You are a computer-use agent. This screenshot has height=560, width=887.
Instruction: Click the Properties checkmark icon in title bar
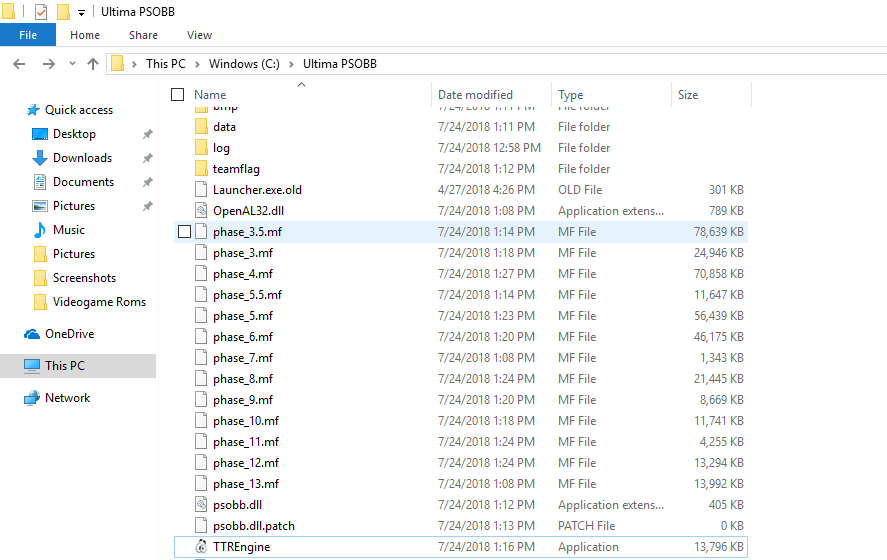(x=41, y=11)
